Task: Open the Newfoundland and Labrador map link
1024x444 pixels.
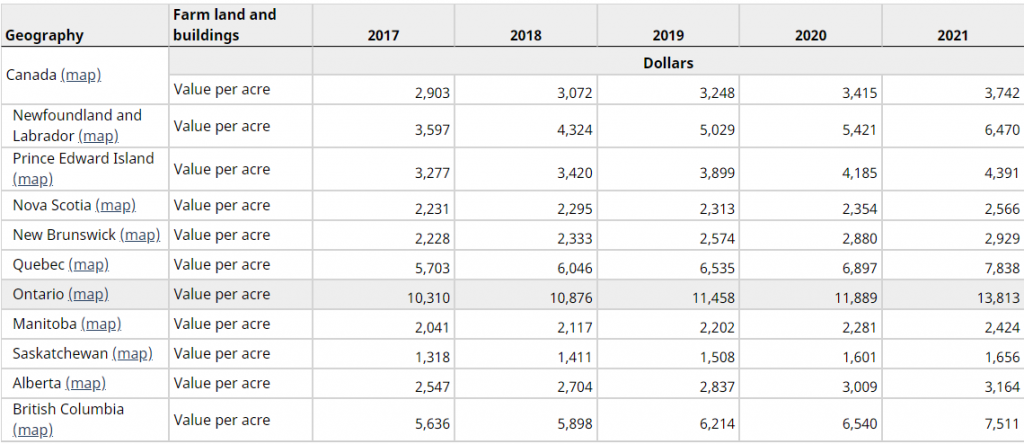Action: (98, 136)
